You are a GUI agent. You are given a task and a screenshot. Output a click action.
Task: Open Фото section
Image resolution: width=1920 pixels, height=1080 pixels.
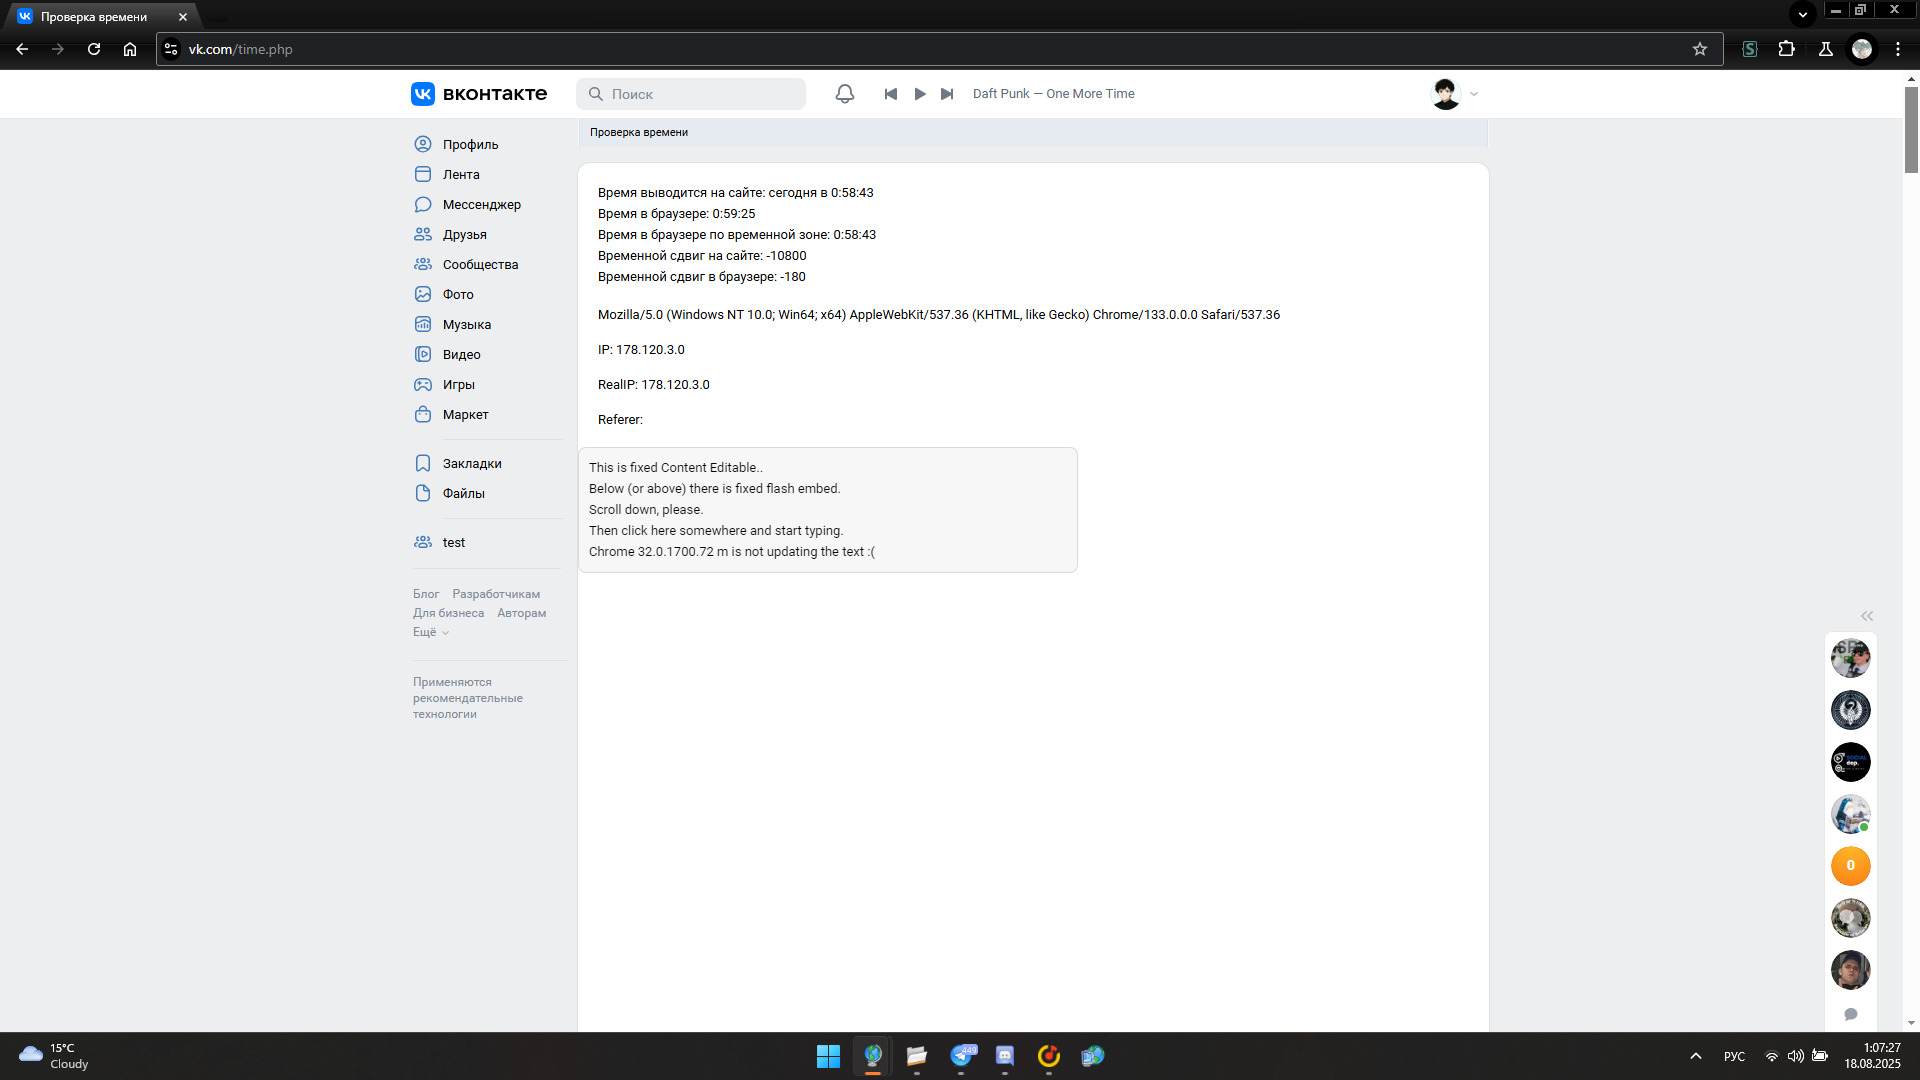458,294
